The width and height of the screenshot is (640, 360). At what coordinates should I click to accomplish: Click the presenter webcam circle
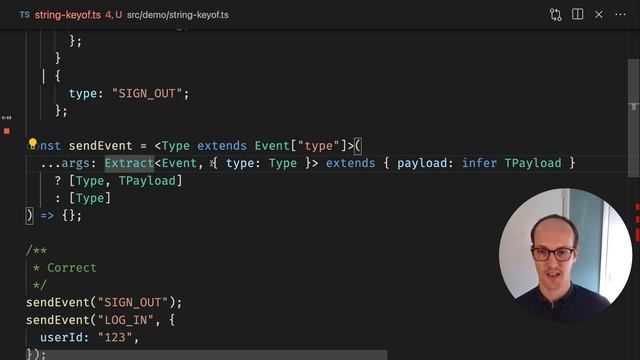[565, 255]
